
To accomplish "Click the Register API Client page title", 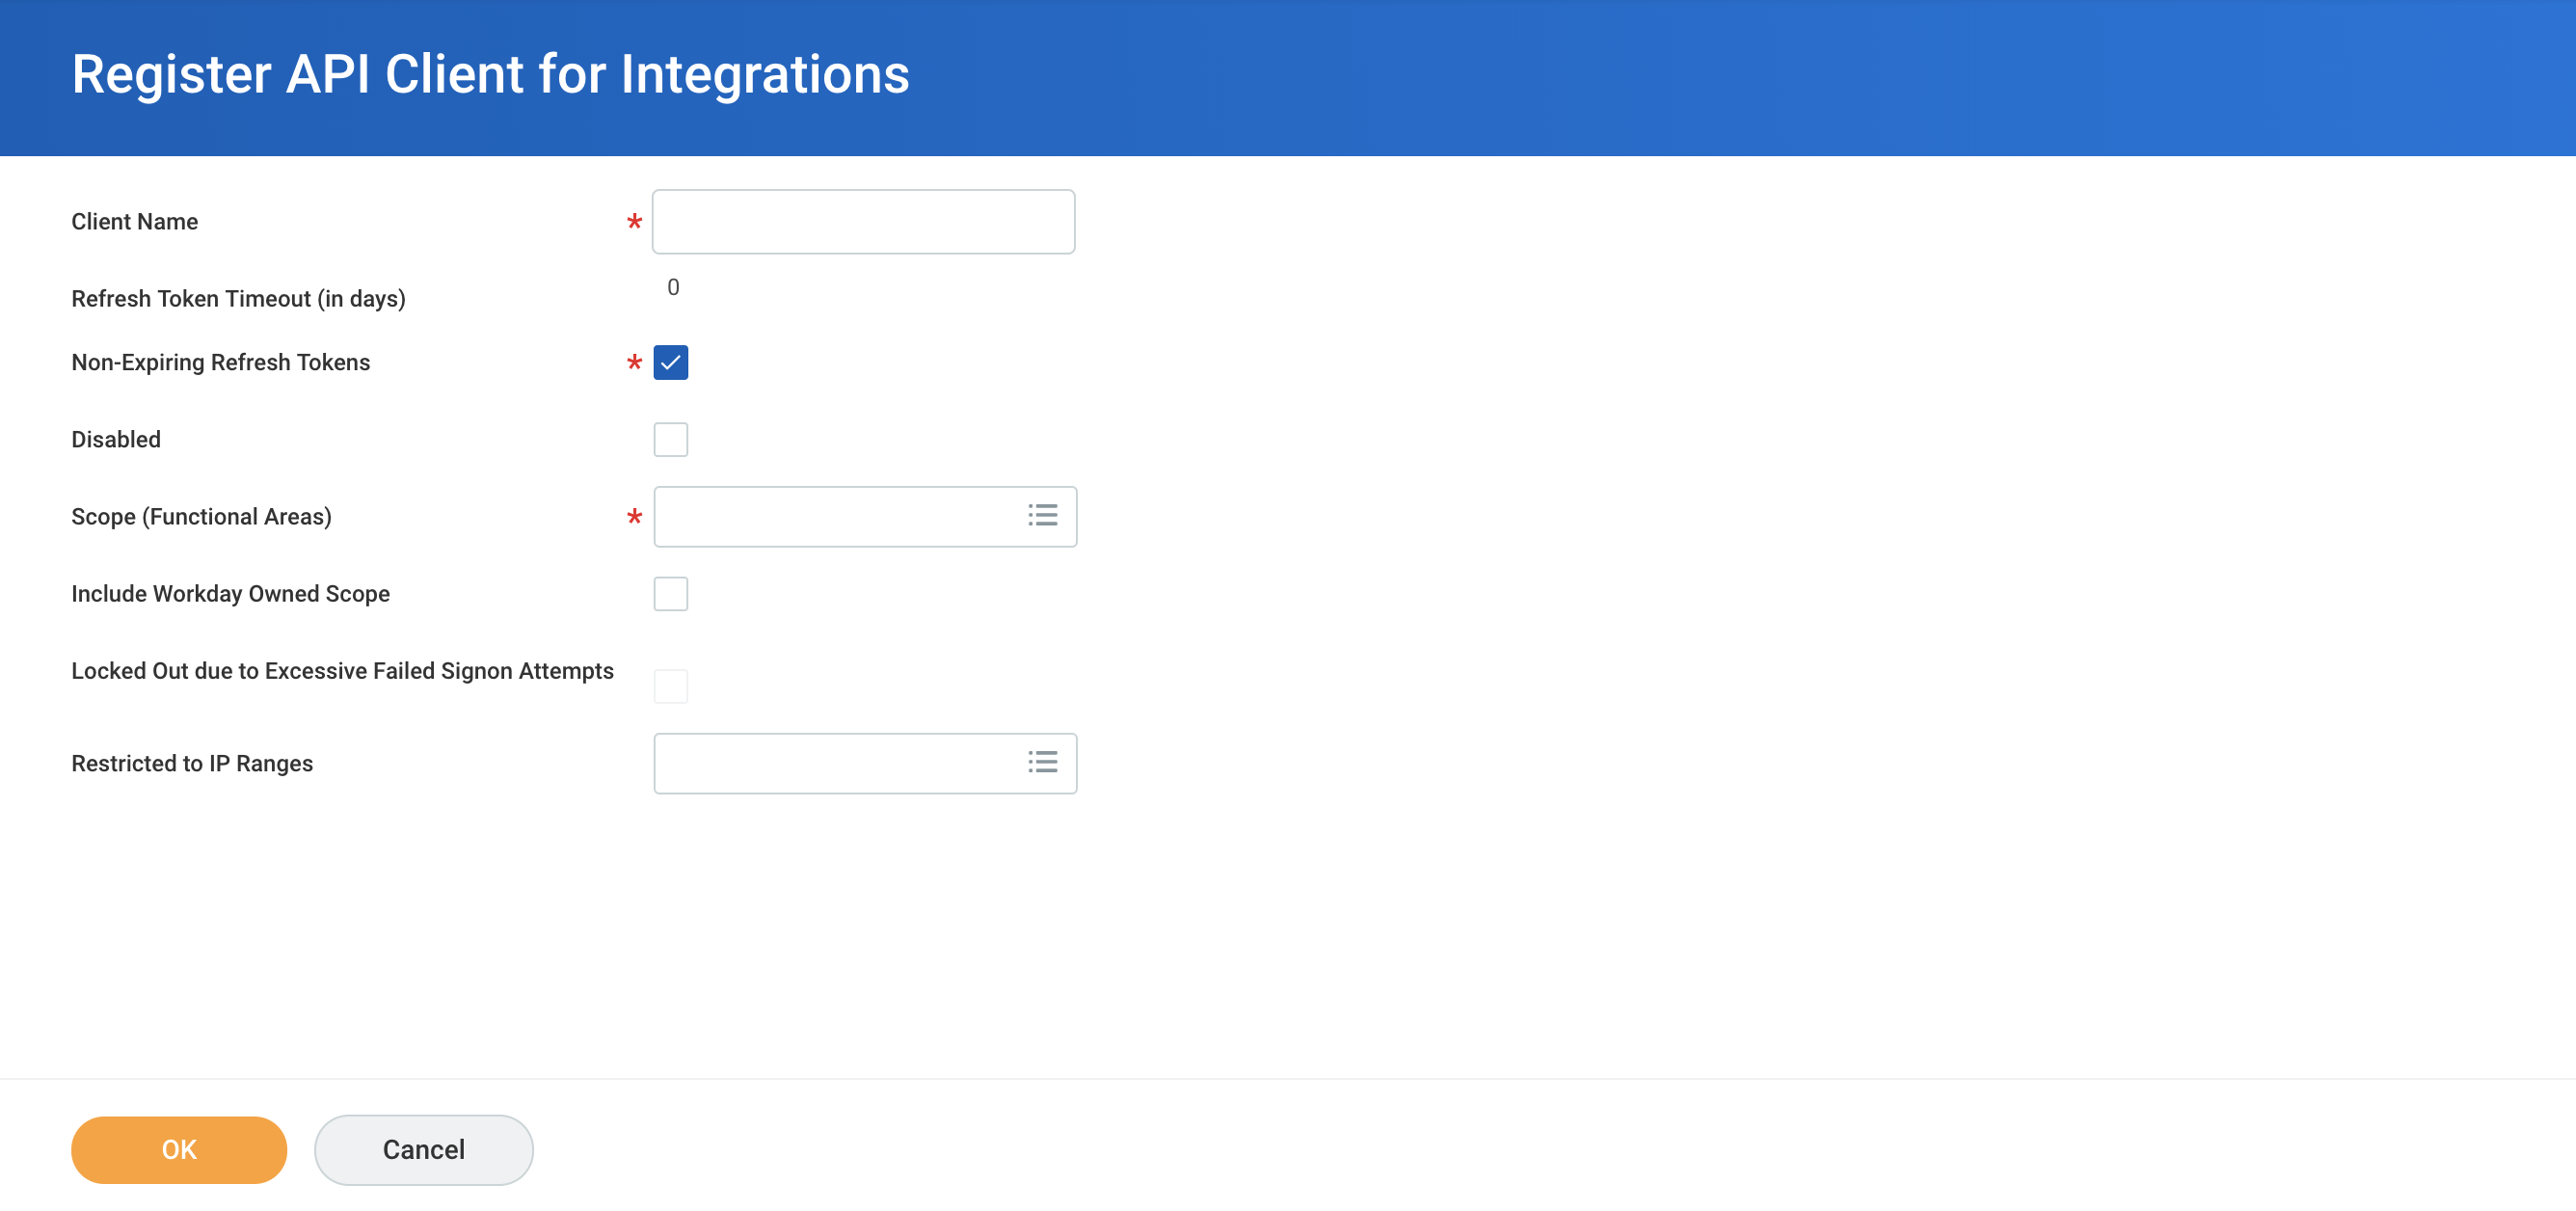I will click(x=490, y=75).
